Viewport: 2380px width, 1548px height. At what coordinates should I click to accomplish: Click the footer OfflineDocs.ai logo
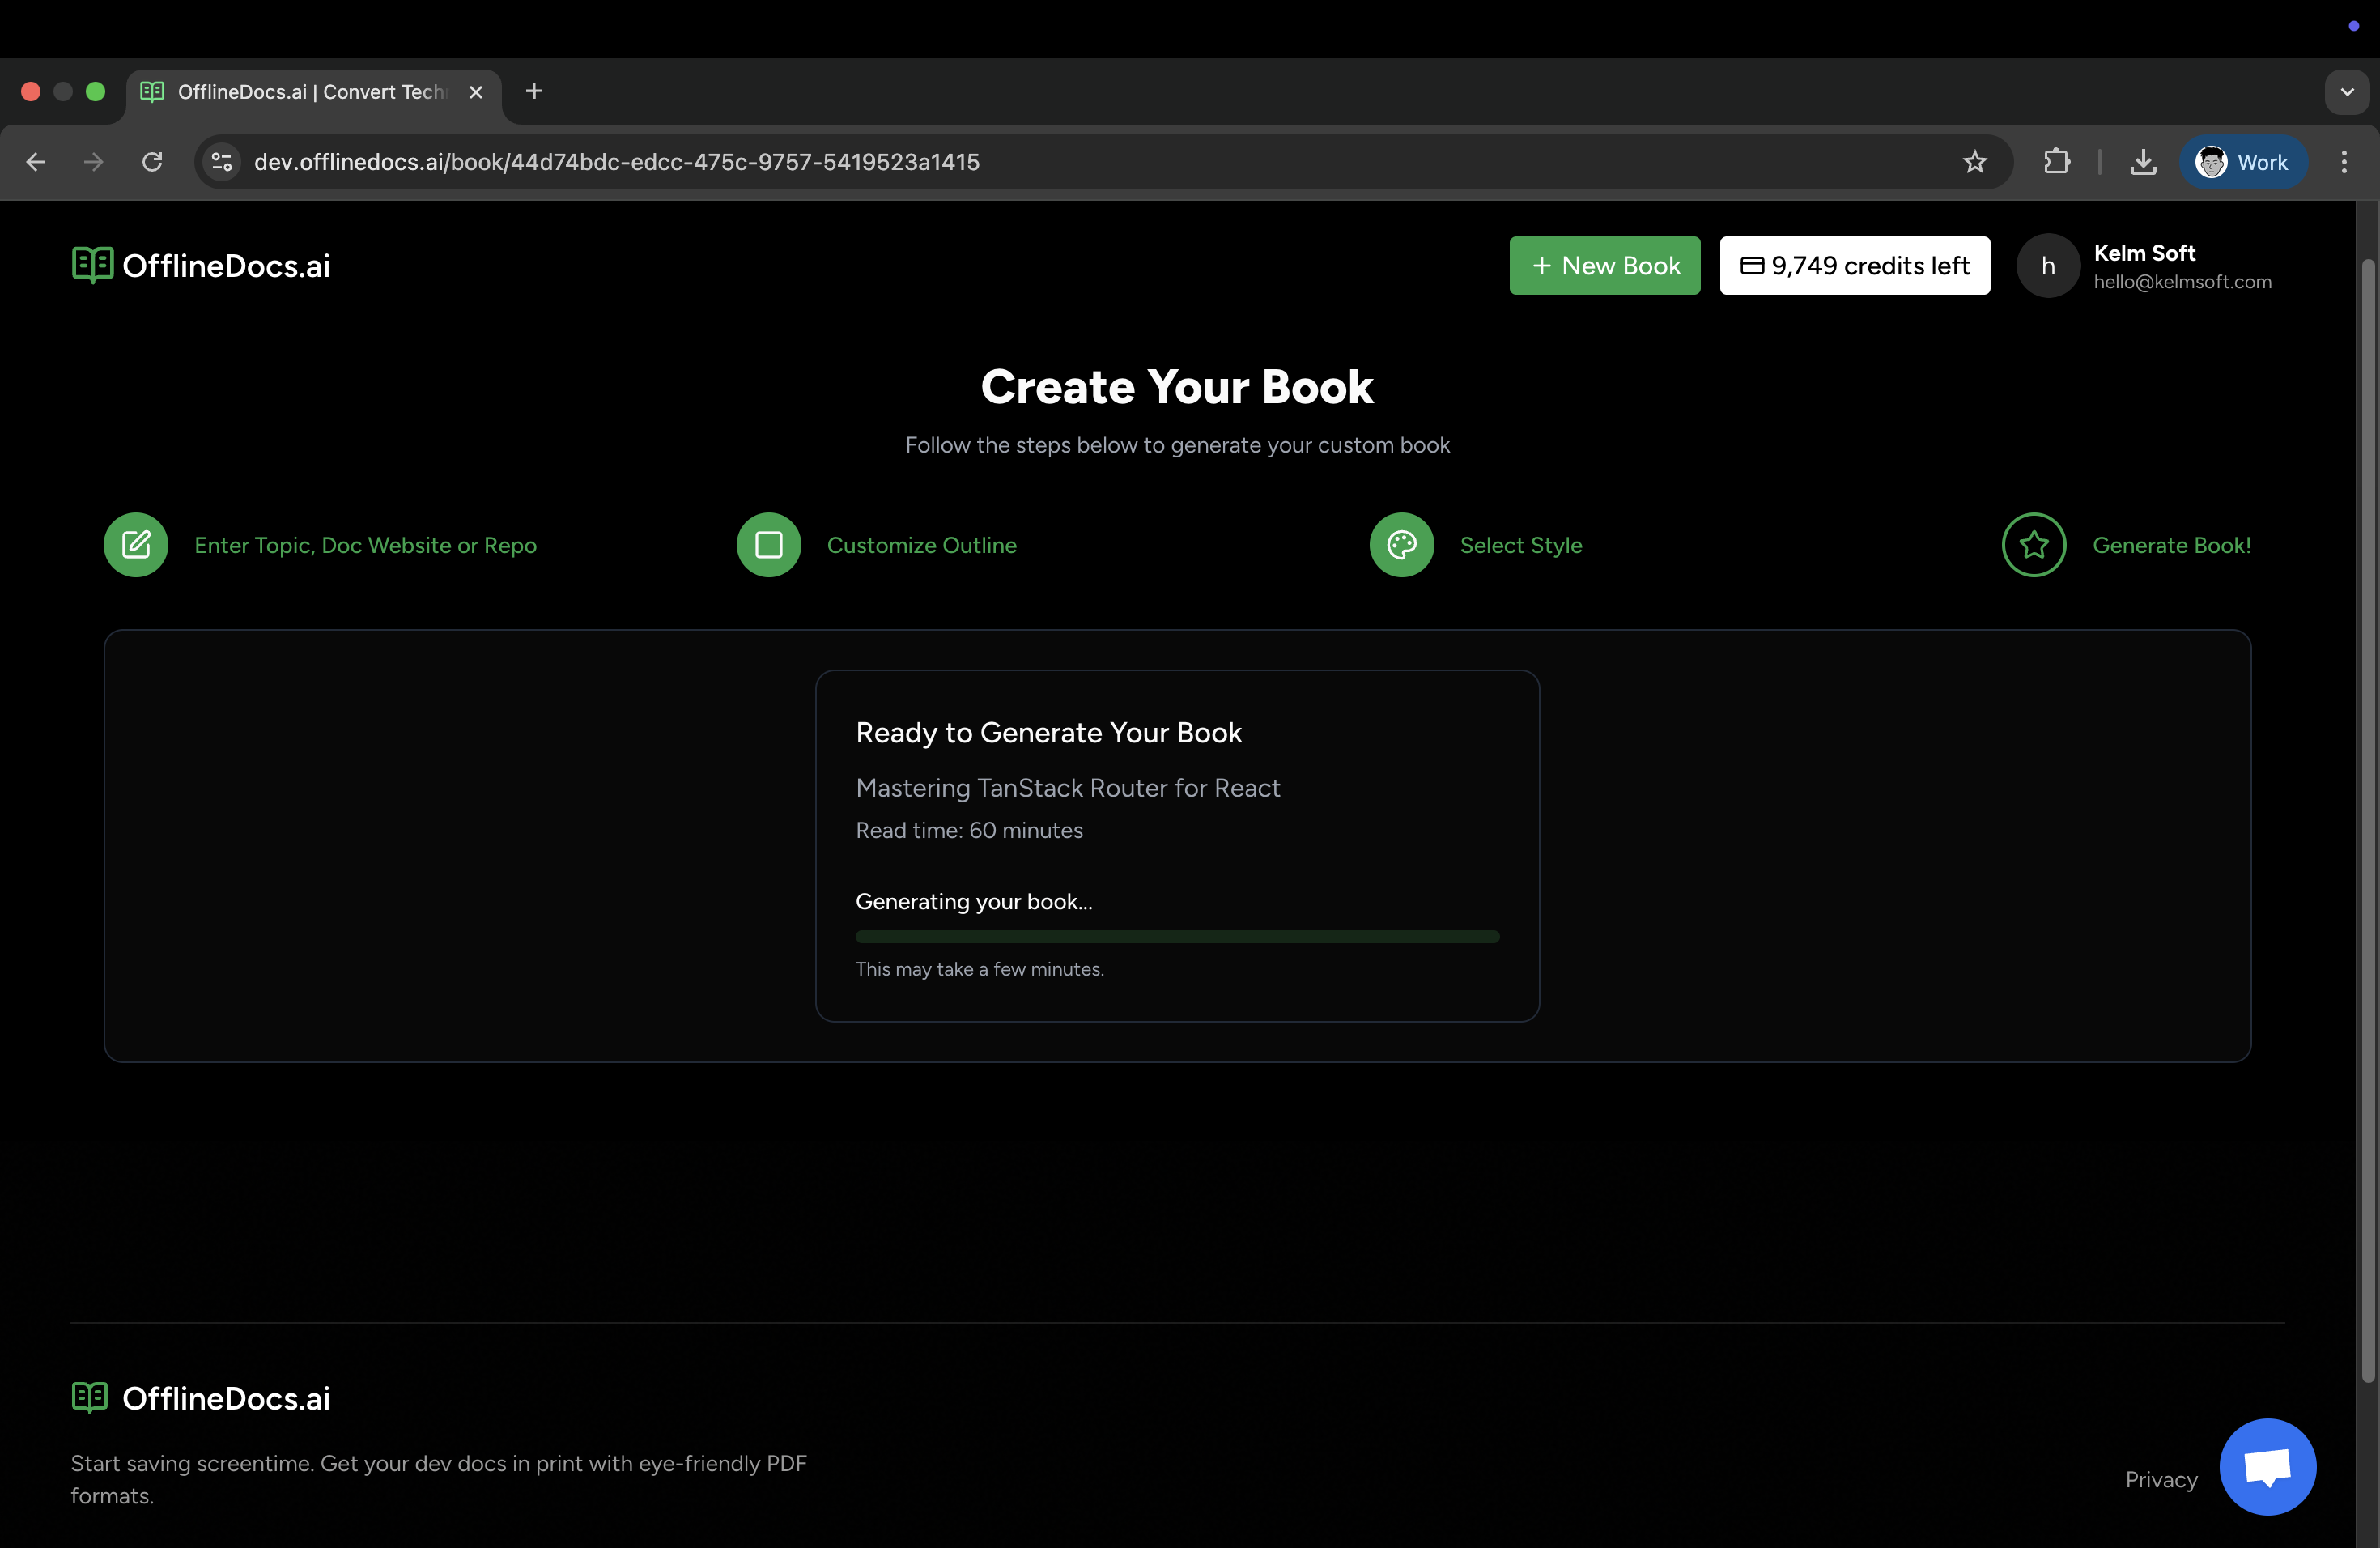click(x=90, y=1398)
